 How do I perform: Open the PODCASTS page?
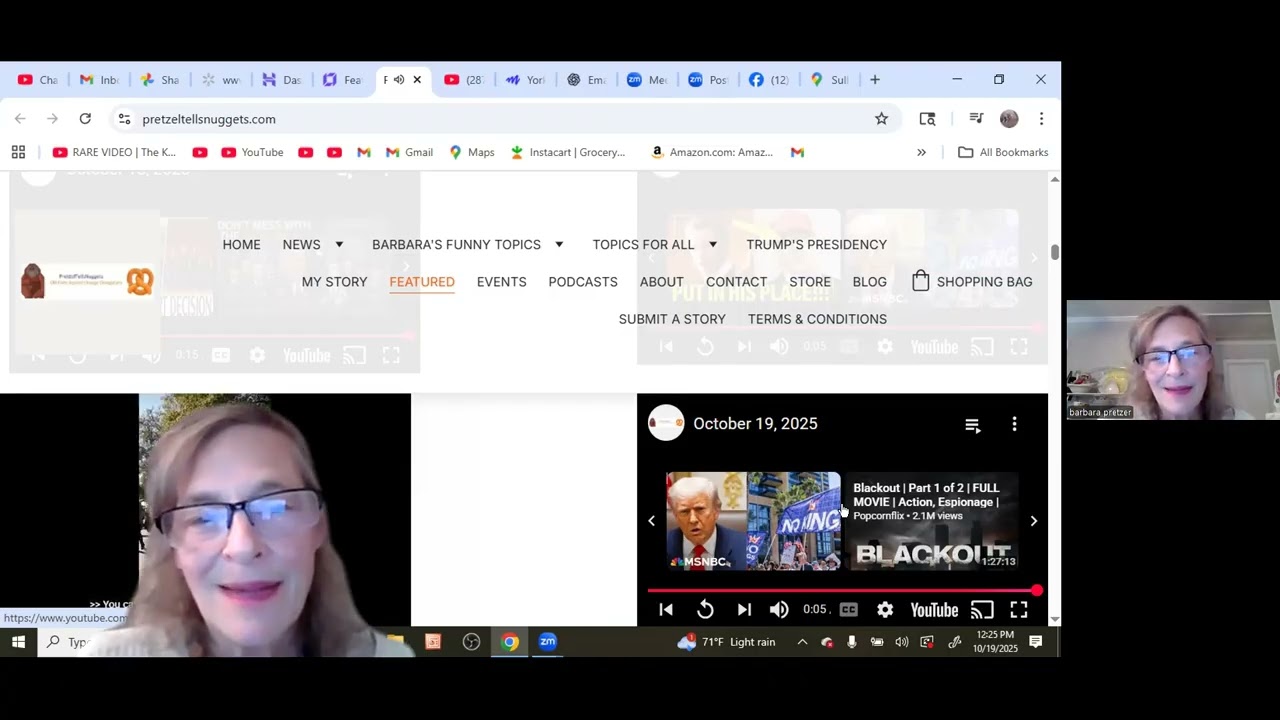coord(583,282)
